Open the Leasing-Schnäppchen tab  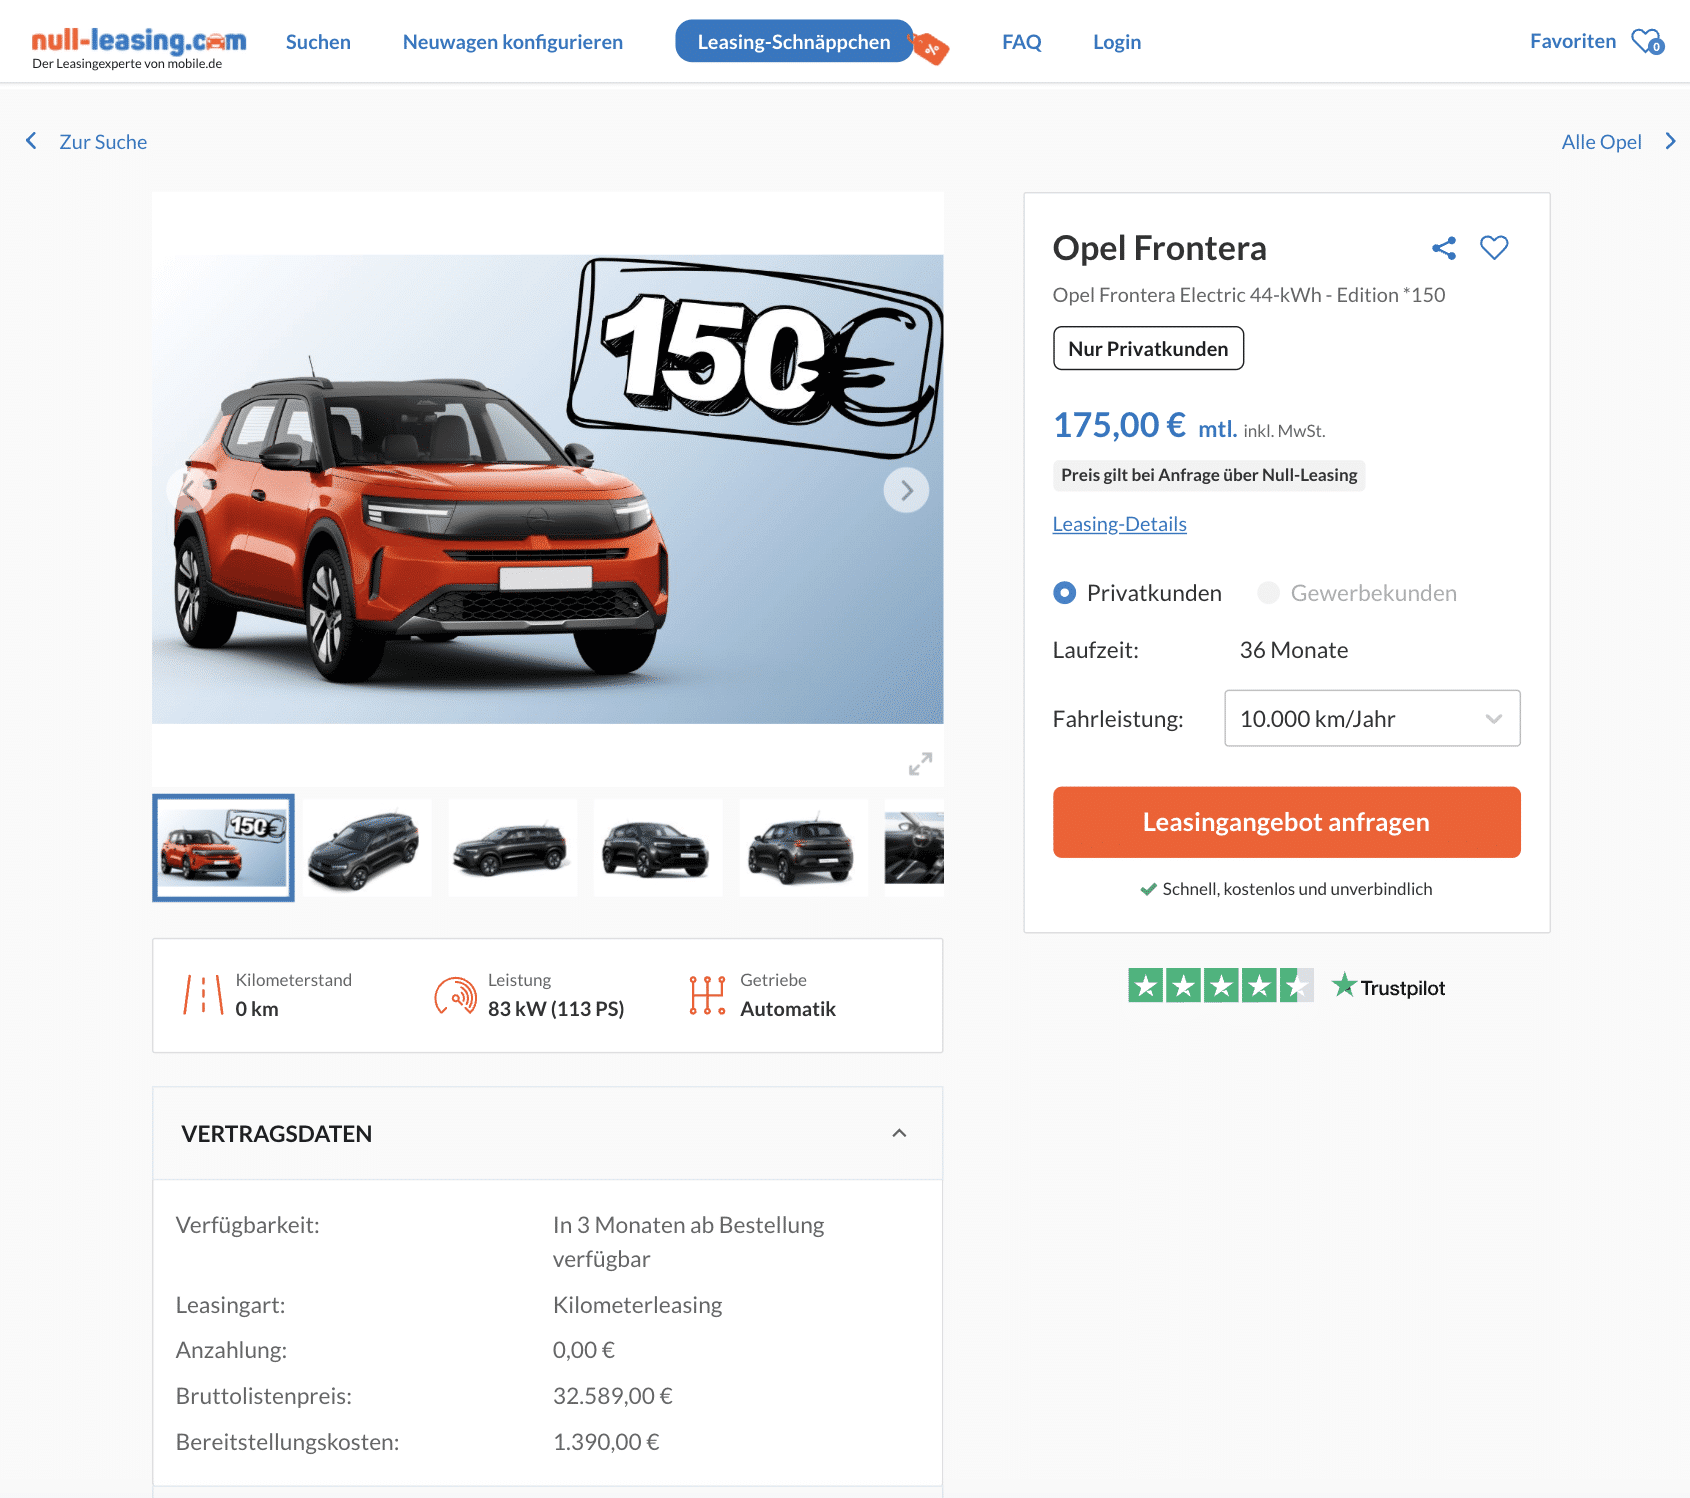pos(794,42)
